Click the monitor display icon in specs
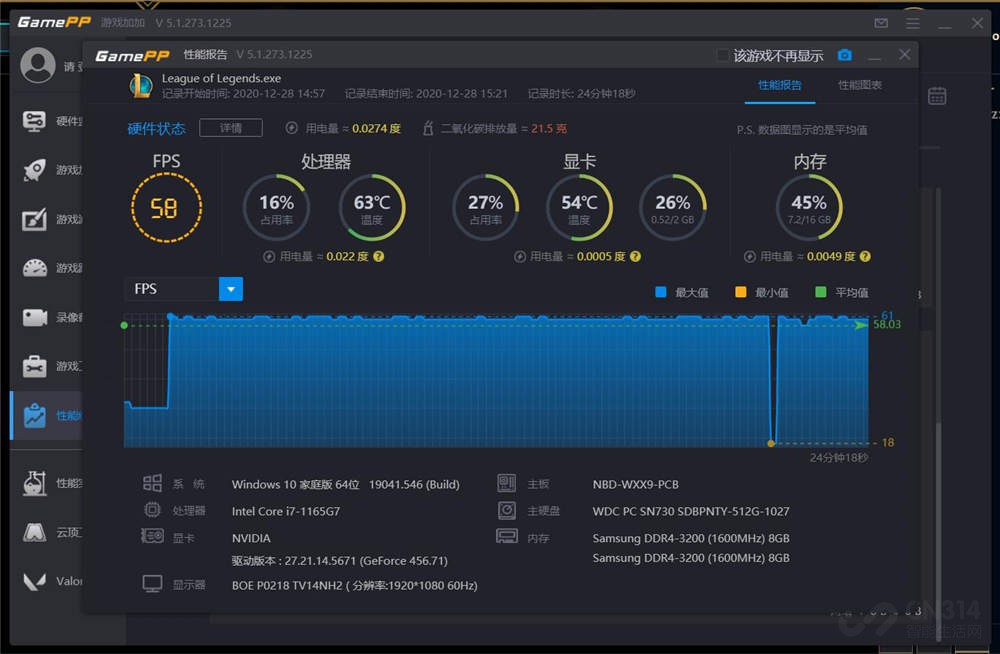 point(152,584)
